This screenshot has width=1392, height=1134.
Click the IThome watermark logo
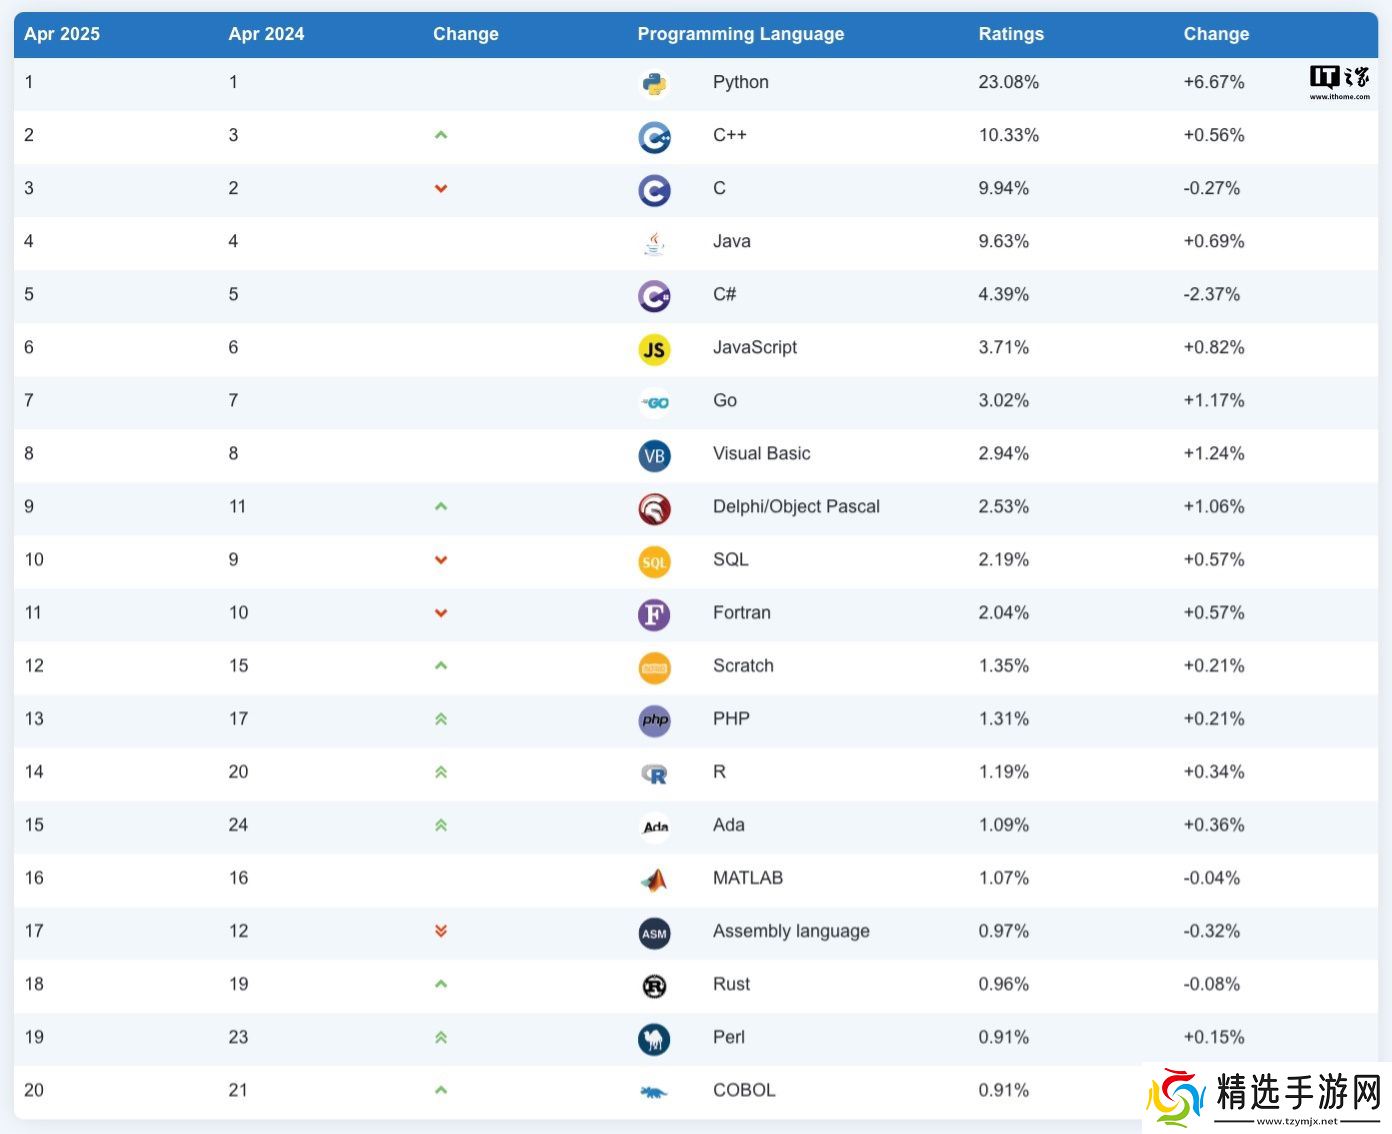pos(1339,82)
